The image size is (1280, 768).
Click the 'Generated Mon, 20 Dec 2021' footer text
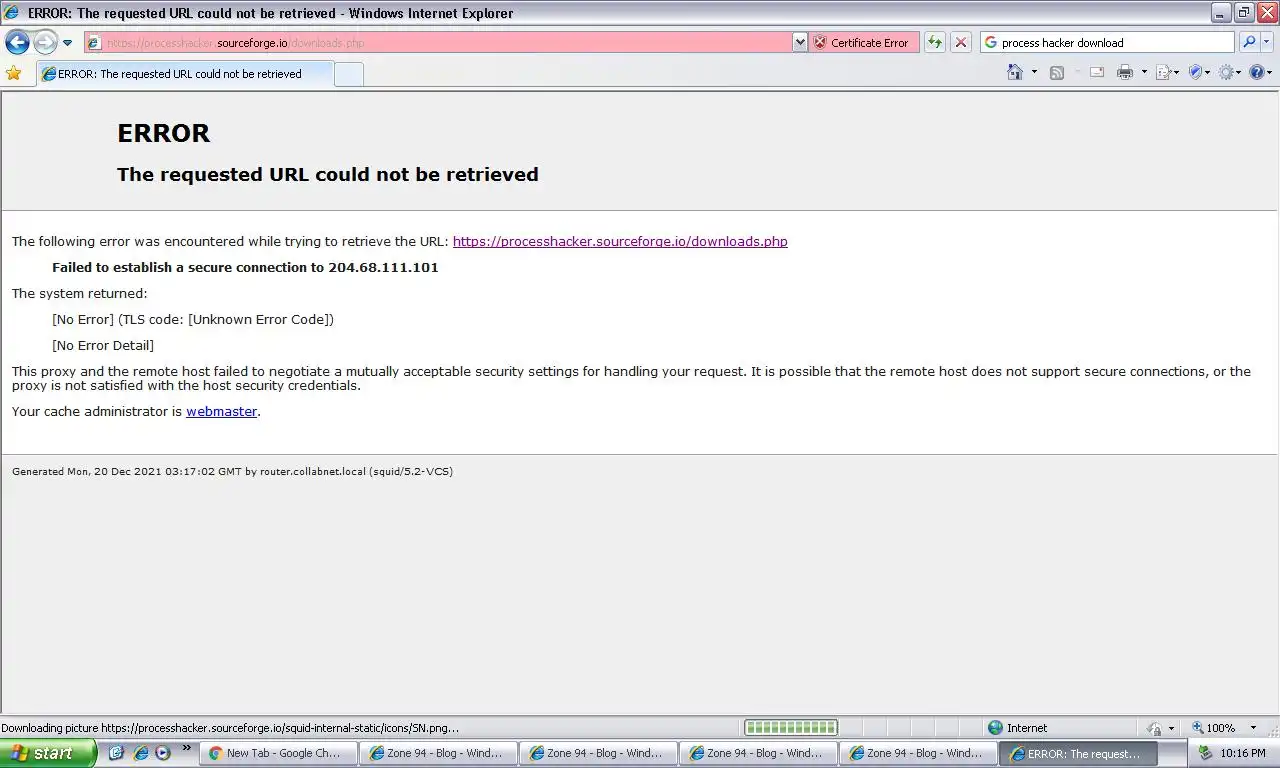(x=232, y=471)
